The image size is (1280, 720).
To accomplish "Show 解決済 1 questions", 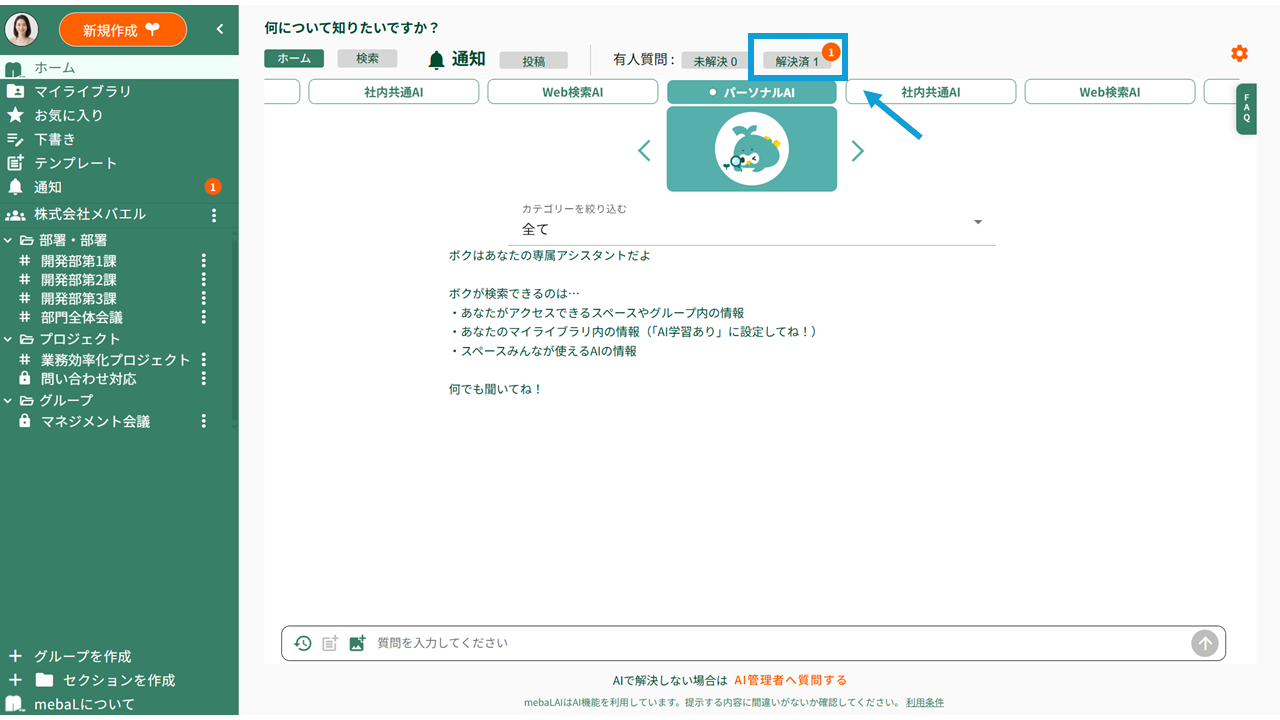I will pos(797,61).
